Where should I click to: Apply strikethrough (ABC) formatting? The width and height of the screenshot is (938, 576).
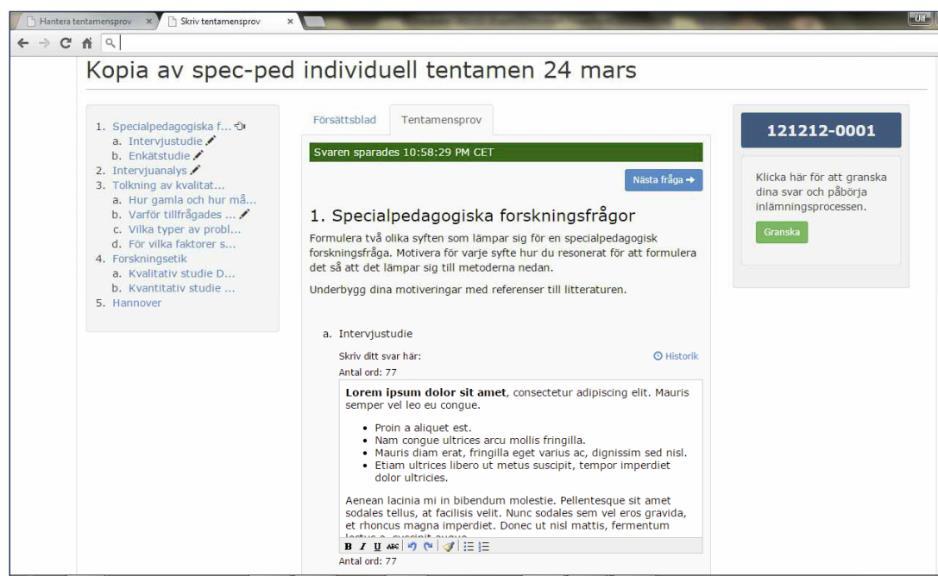click(x=392, y=546)
